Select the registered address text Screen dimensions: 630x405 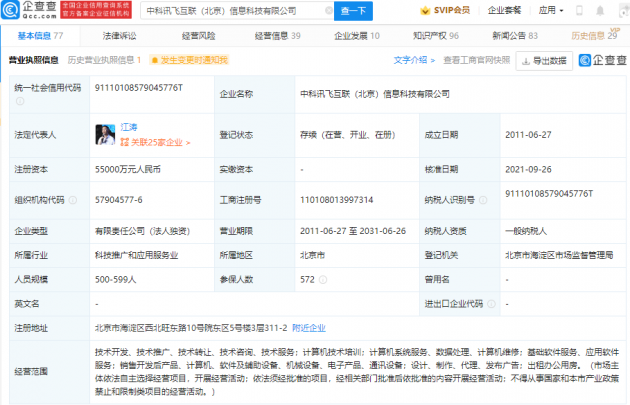(x=191, y=328)
